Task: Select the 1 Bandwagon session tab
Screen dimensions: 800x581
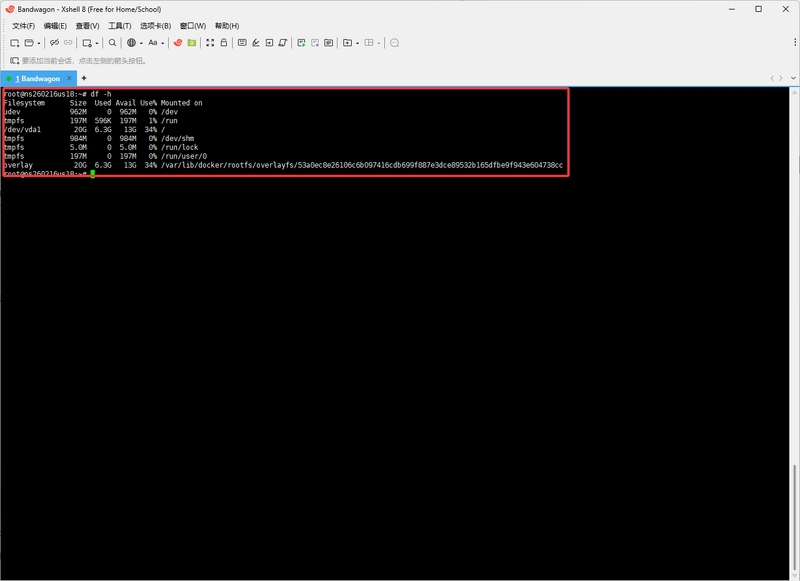Action: tap(38, 78)
